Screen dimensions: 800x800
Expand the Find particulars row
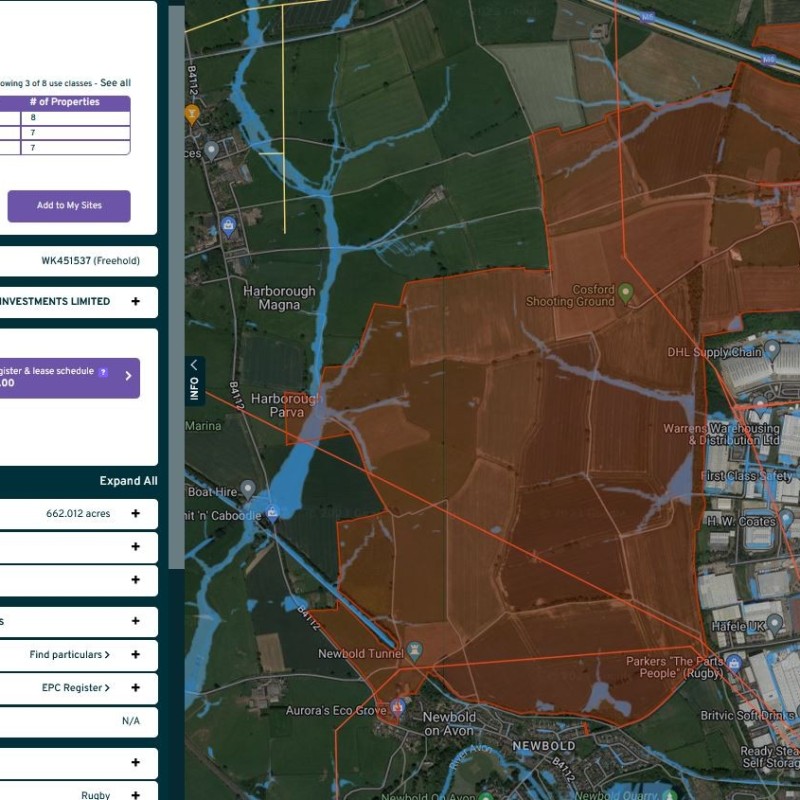point(135,655)
